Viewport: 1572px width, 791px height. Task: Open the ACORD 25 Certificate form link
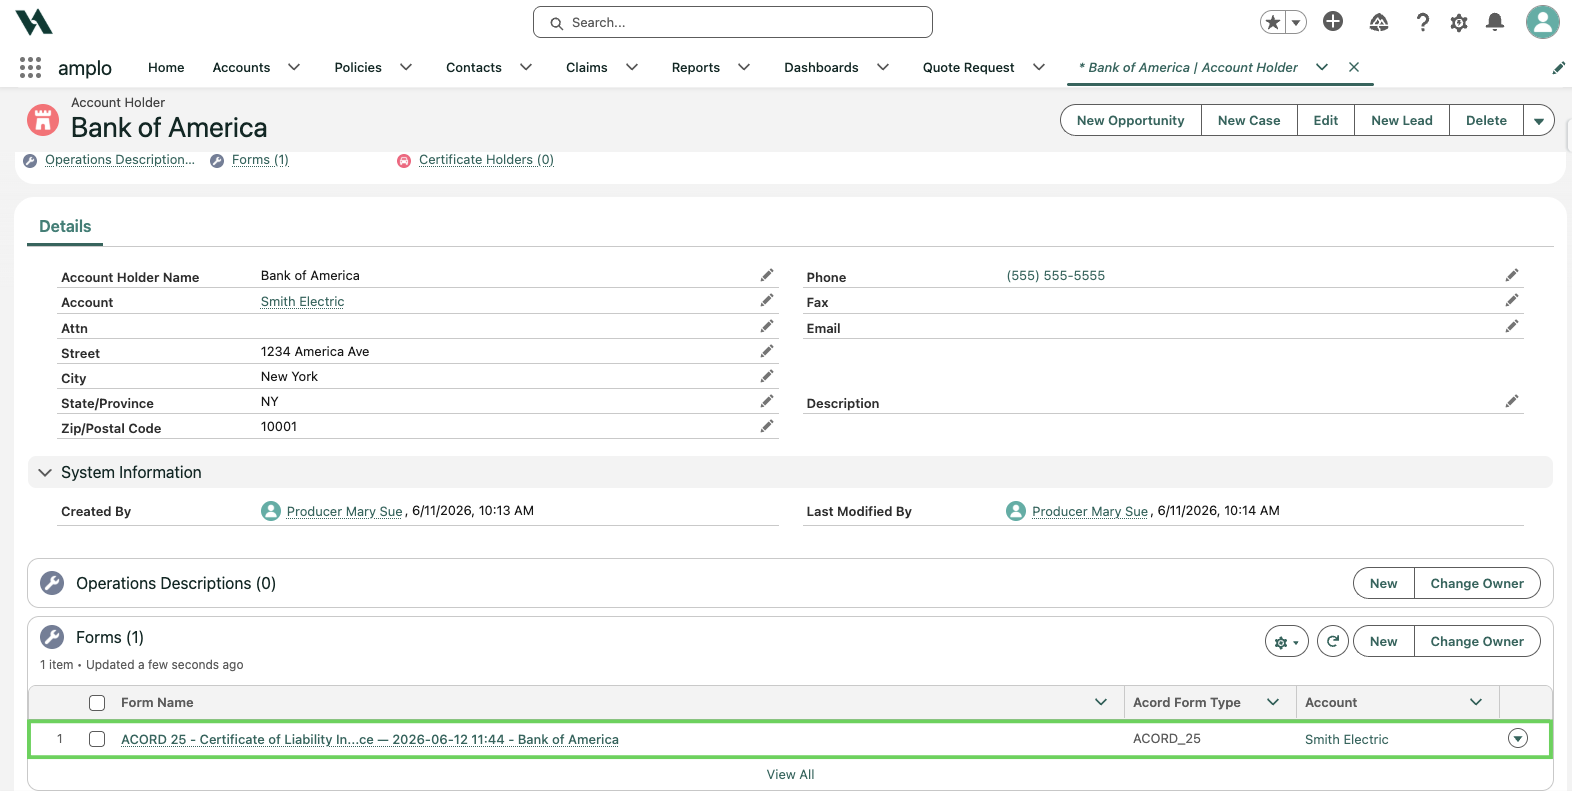(x=370, y=739)
